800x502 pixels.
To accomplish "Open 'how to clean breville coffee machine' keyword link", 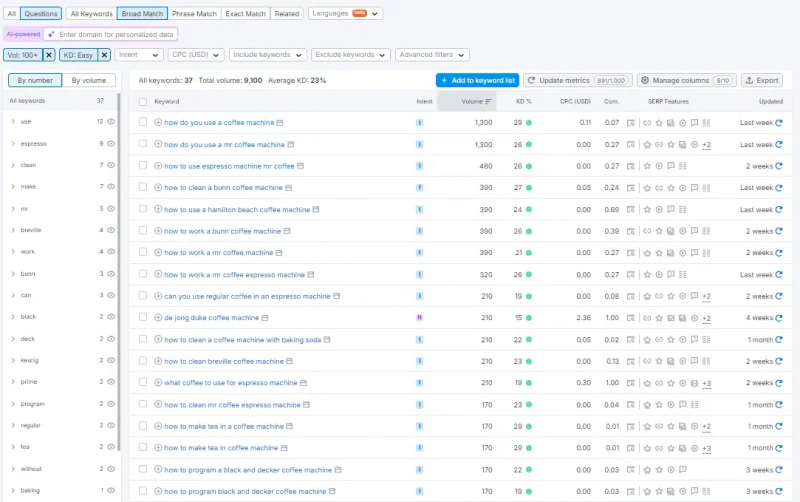I will point(224,361).
